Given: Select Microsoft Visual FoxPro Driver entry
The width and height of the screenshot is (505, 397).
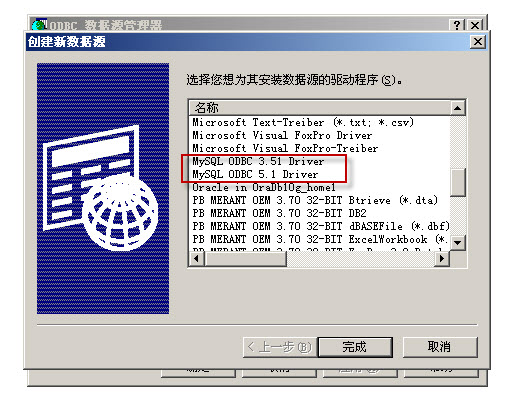Looking at the screenshot, I should click(282, 135).
